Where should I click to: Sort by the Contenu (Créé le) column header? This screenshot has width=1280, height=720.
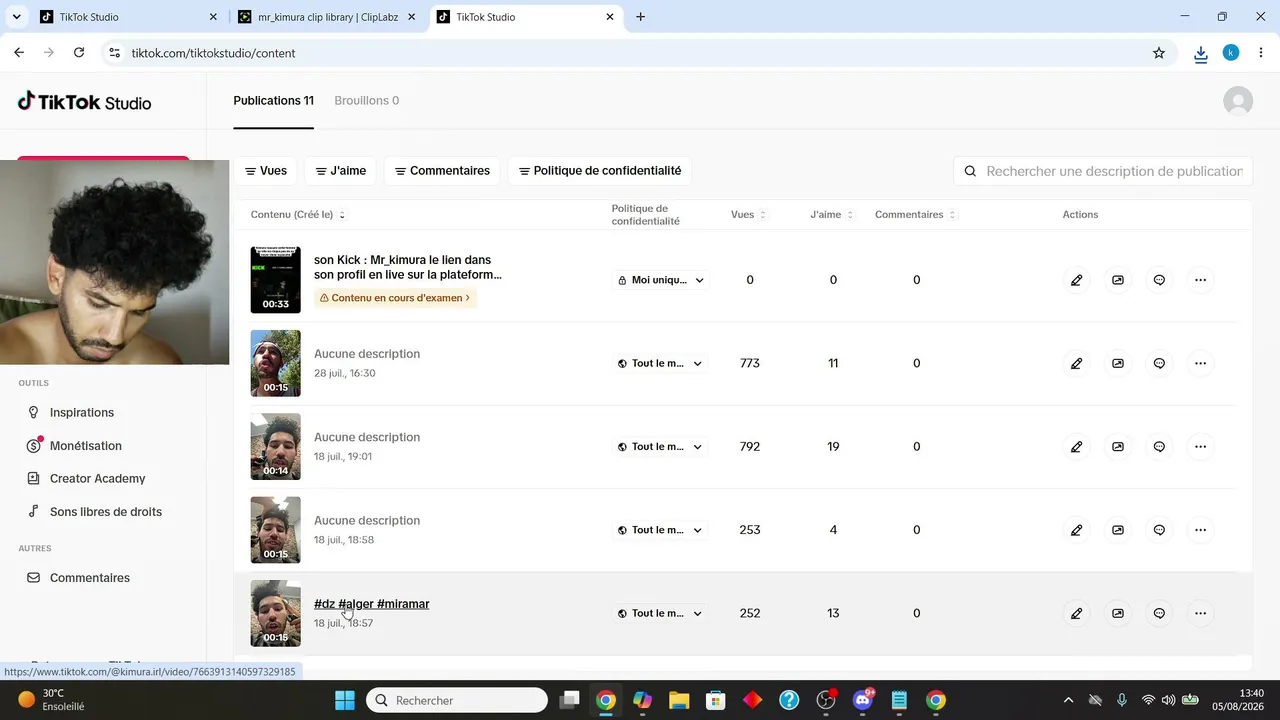[298, 215]
